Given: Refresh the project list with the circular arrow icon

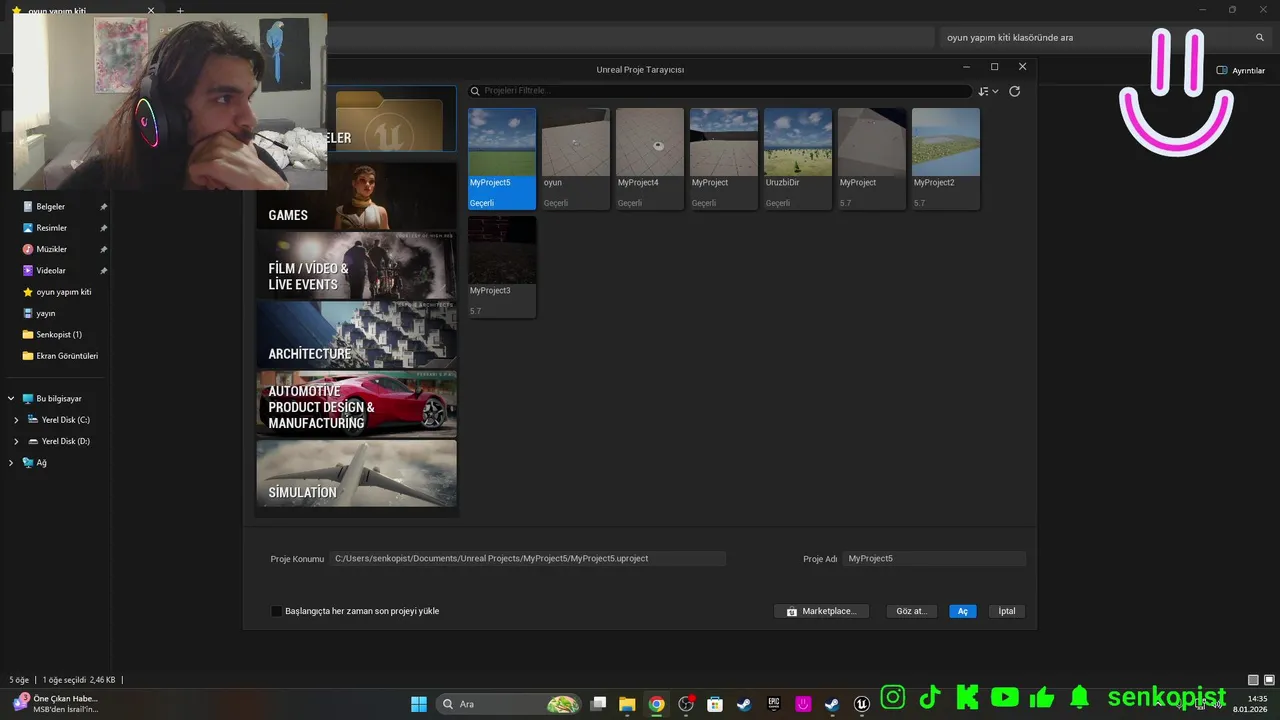Looking at the screenshot, I should pyautogui.click(x=1014, y=91).
